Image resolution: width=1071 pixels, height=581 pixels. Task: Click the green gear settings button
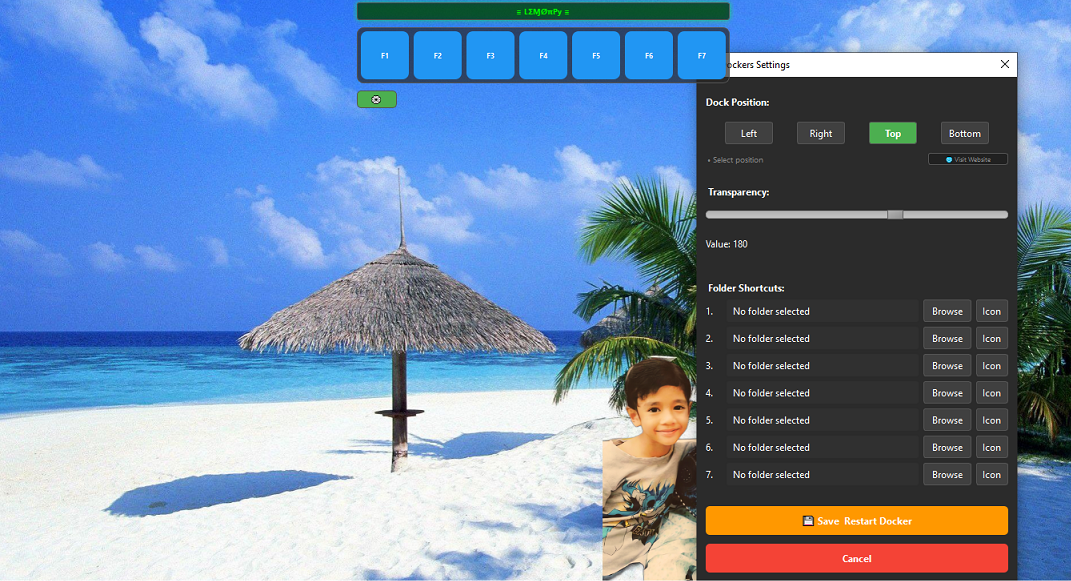(x=377, y=99)
